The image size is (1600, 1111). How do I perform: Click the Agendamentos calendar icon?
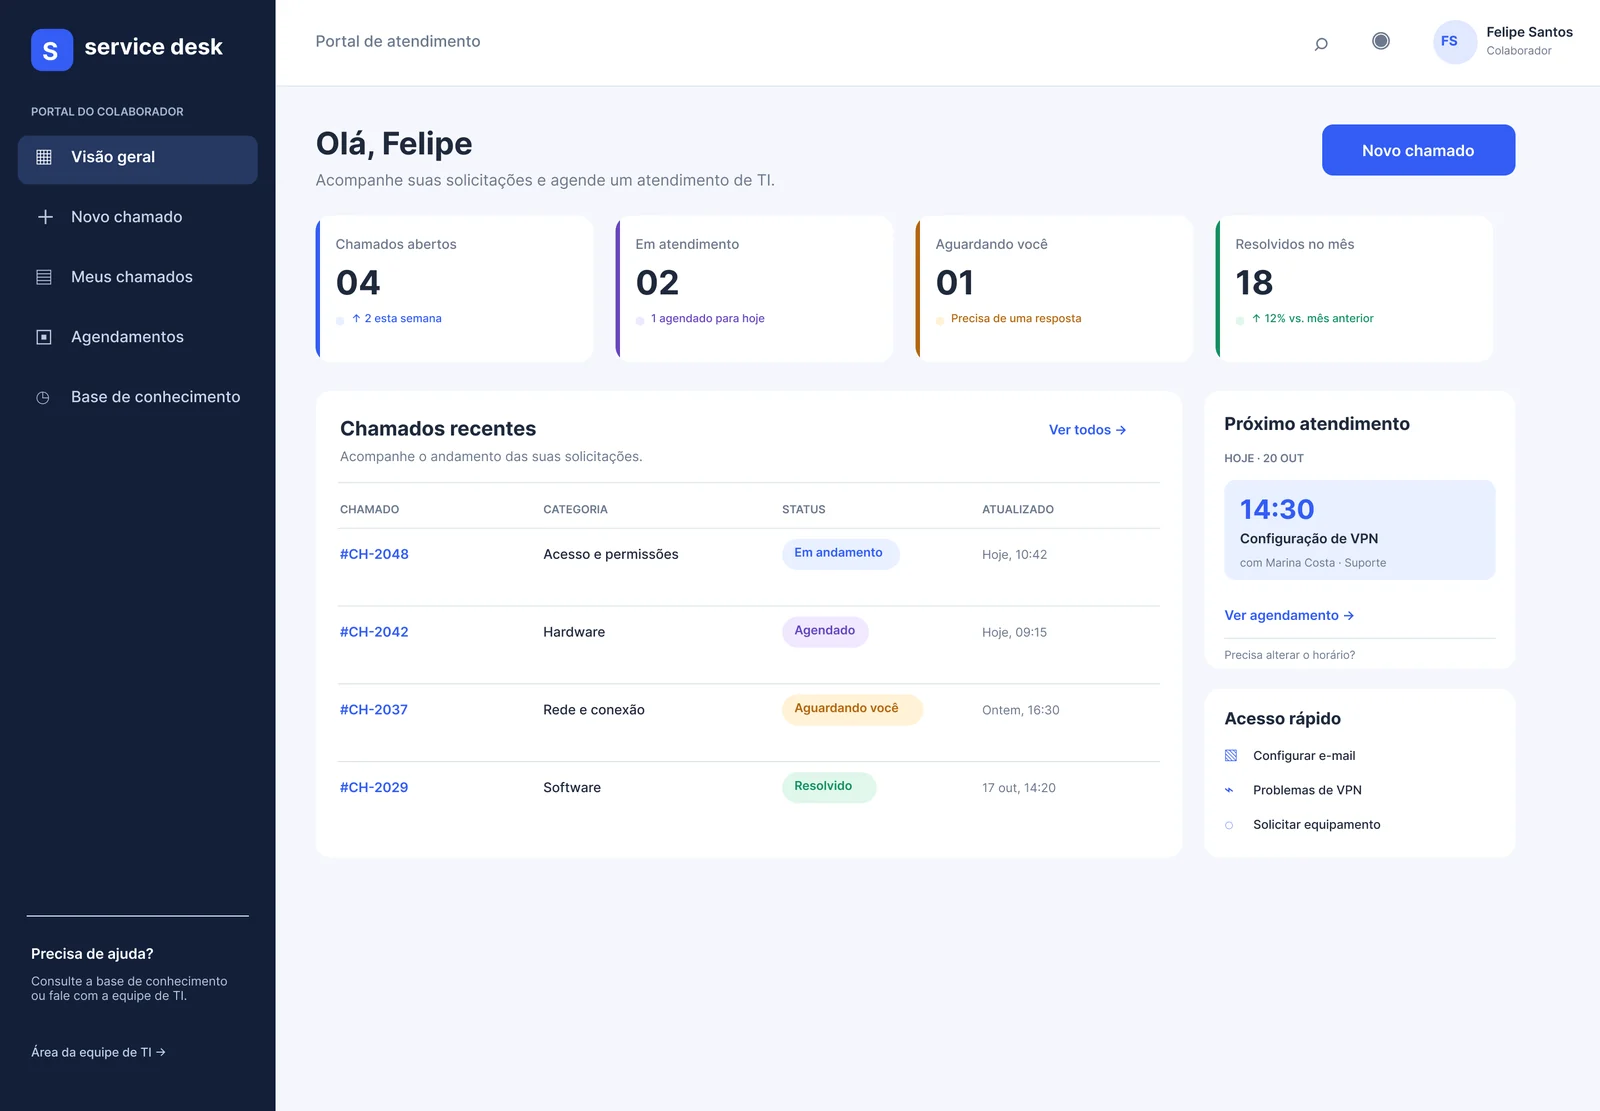coord(44,337)
